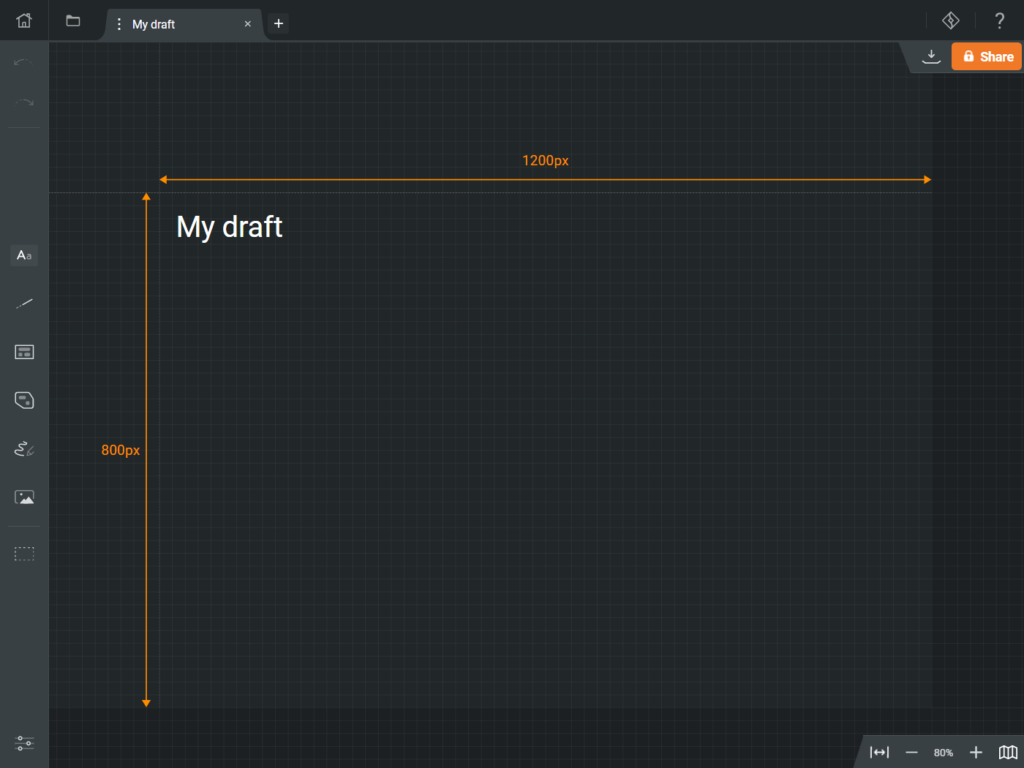Click the diamond icon in top bar
Screen dimensions: 1024x768
coord(951,21)
